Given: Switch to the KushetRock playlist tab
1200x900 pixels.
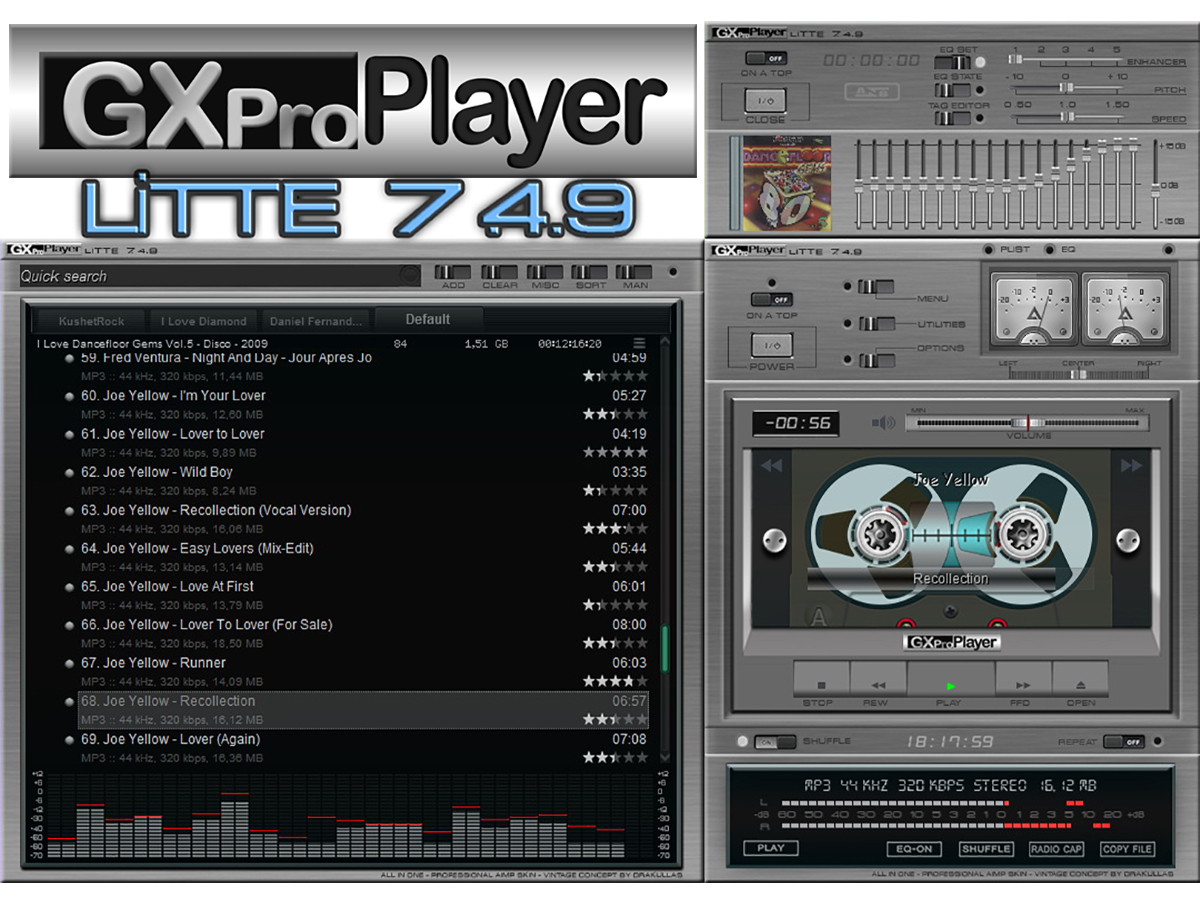Looking at the screenshot, I should [91, 321].
